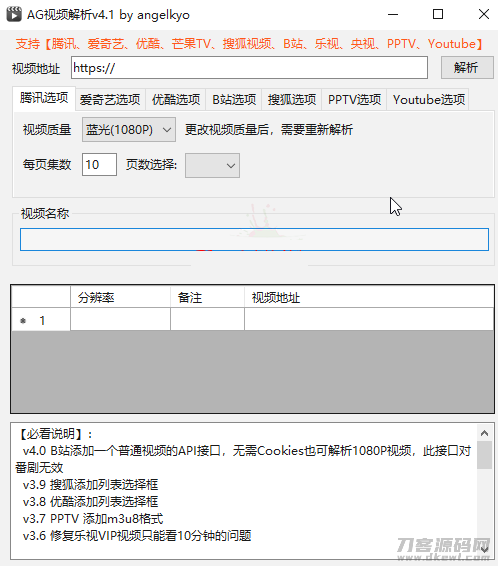Screen dimensions: 498x566
Task: Switch to the 爱奇艺选项 tab
Action: pyautogui.click(x=110, y=100)
